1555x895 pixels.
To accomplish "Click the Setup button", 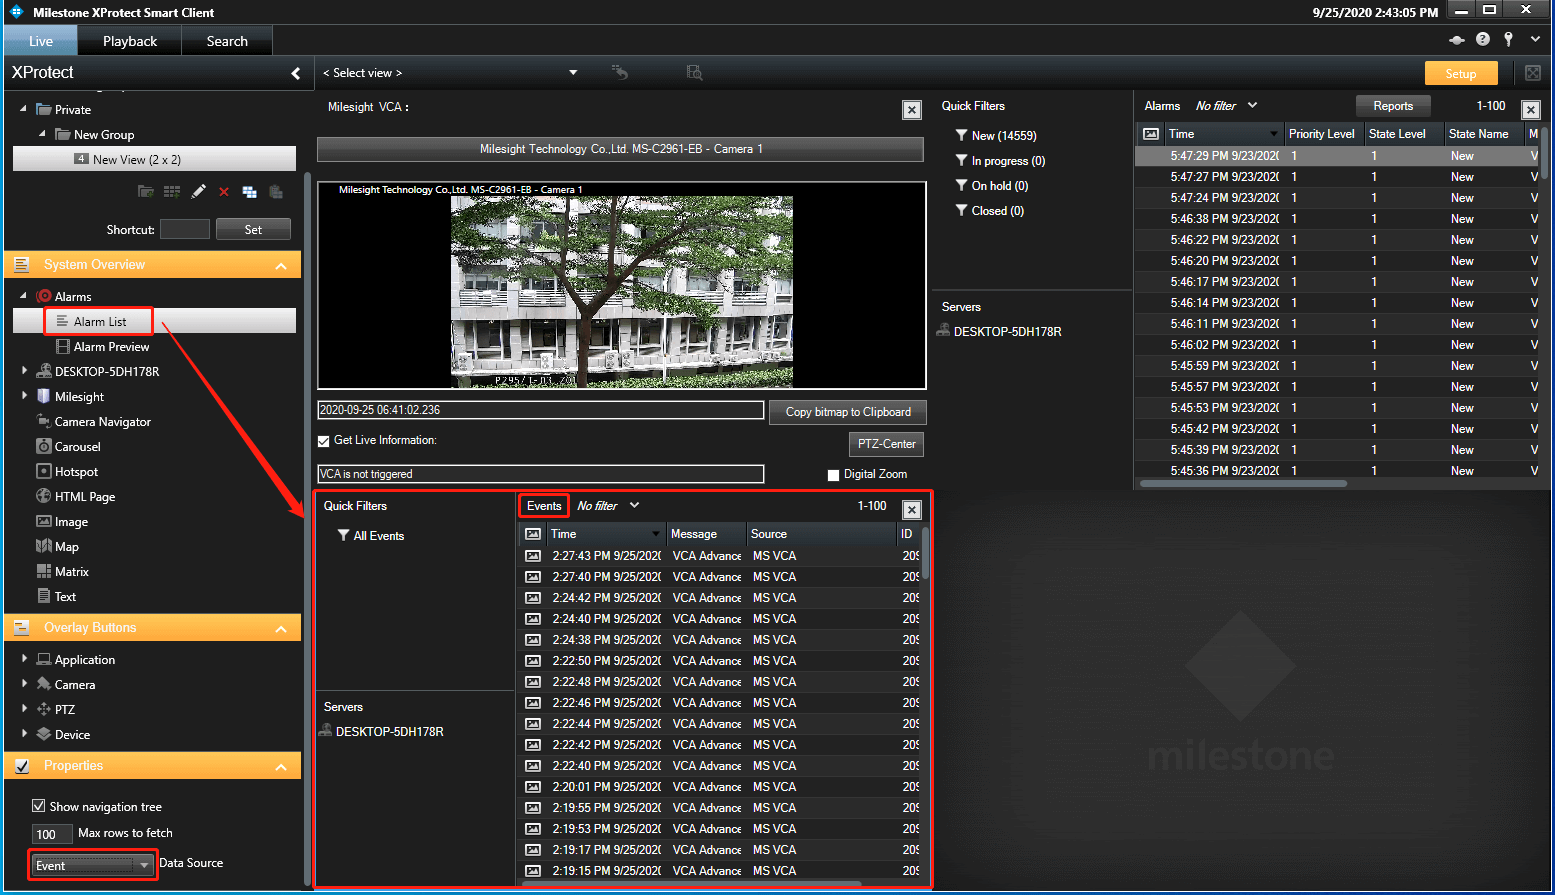I will click(1461, 73).
